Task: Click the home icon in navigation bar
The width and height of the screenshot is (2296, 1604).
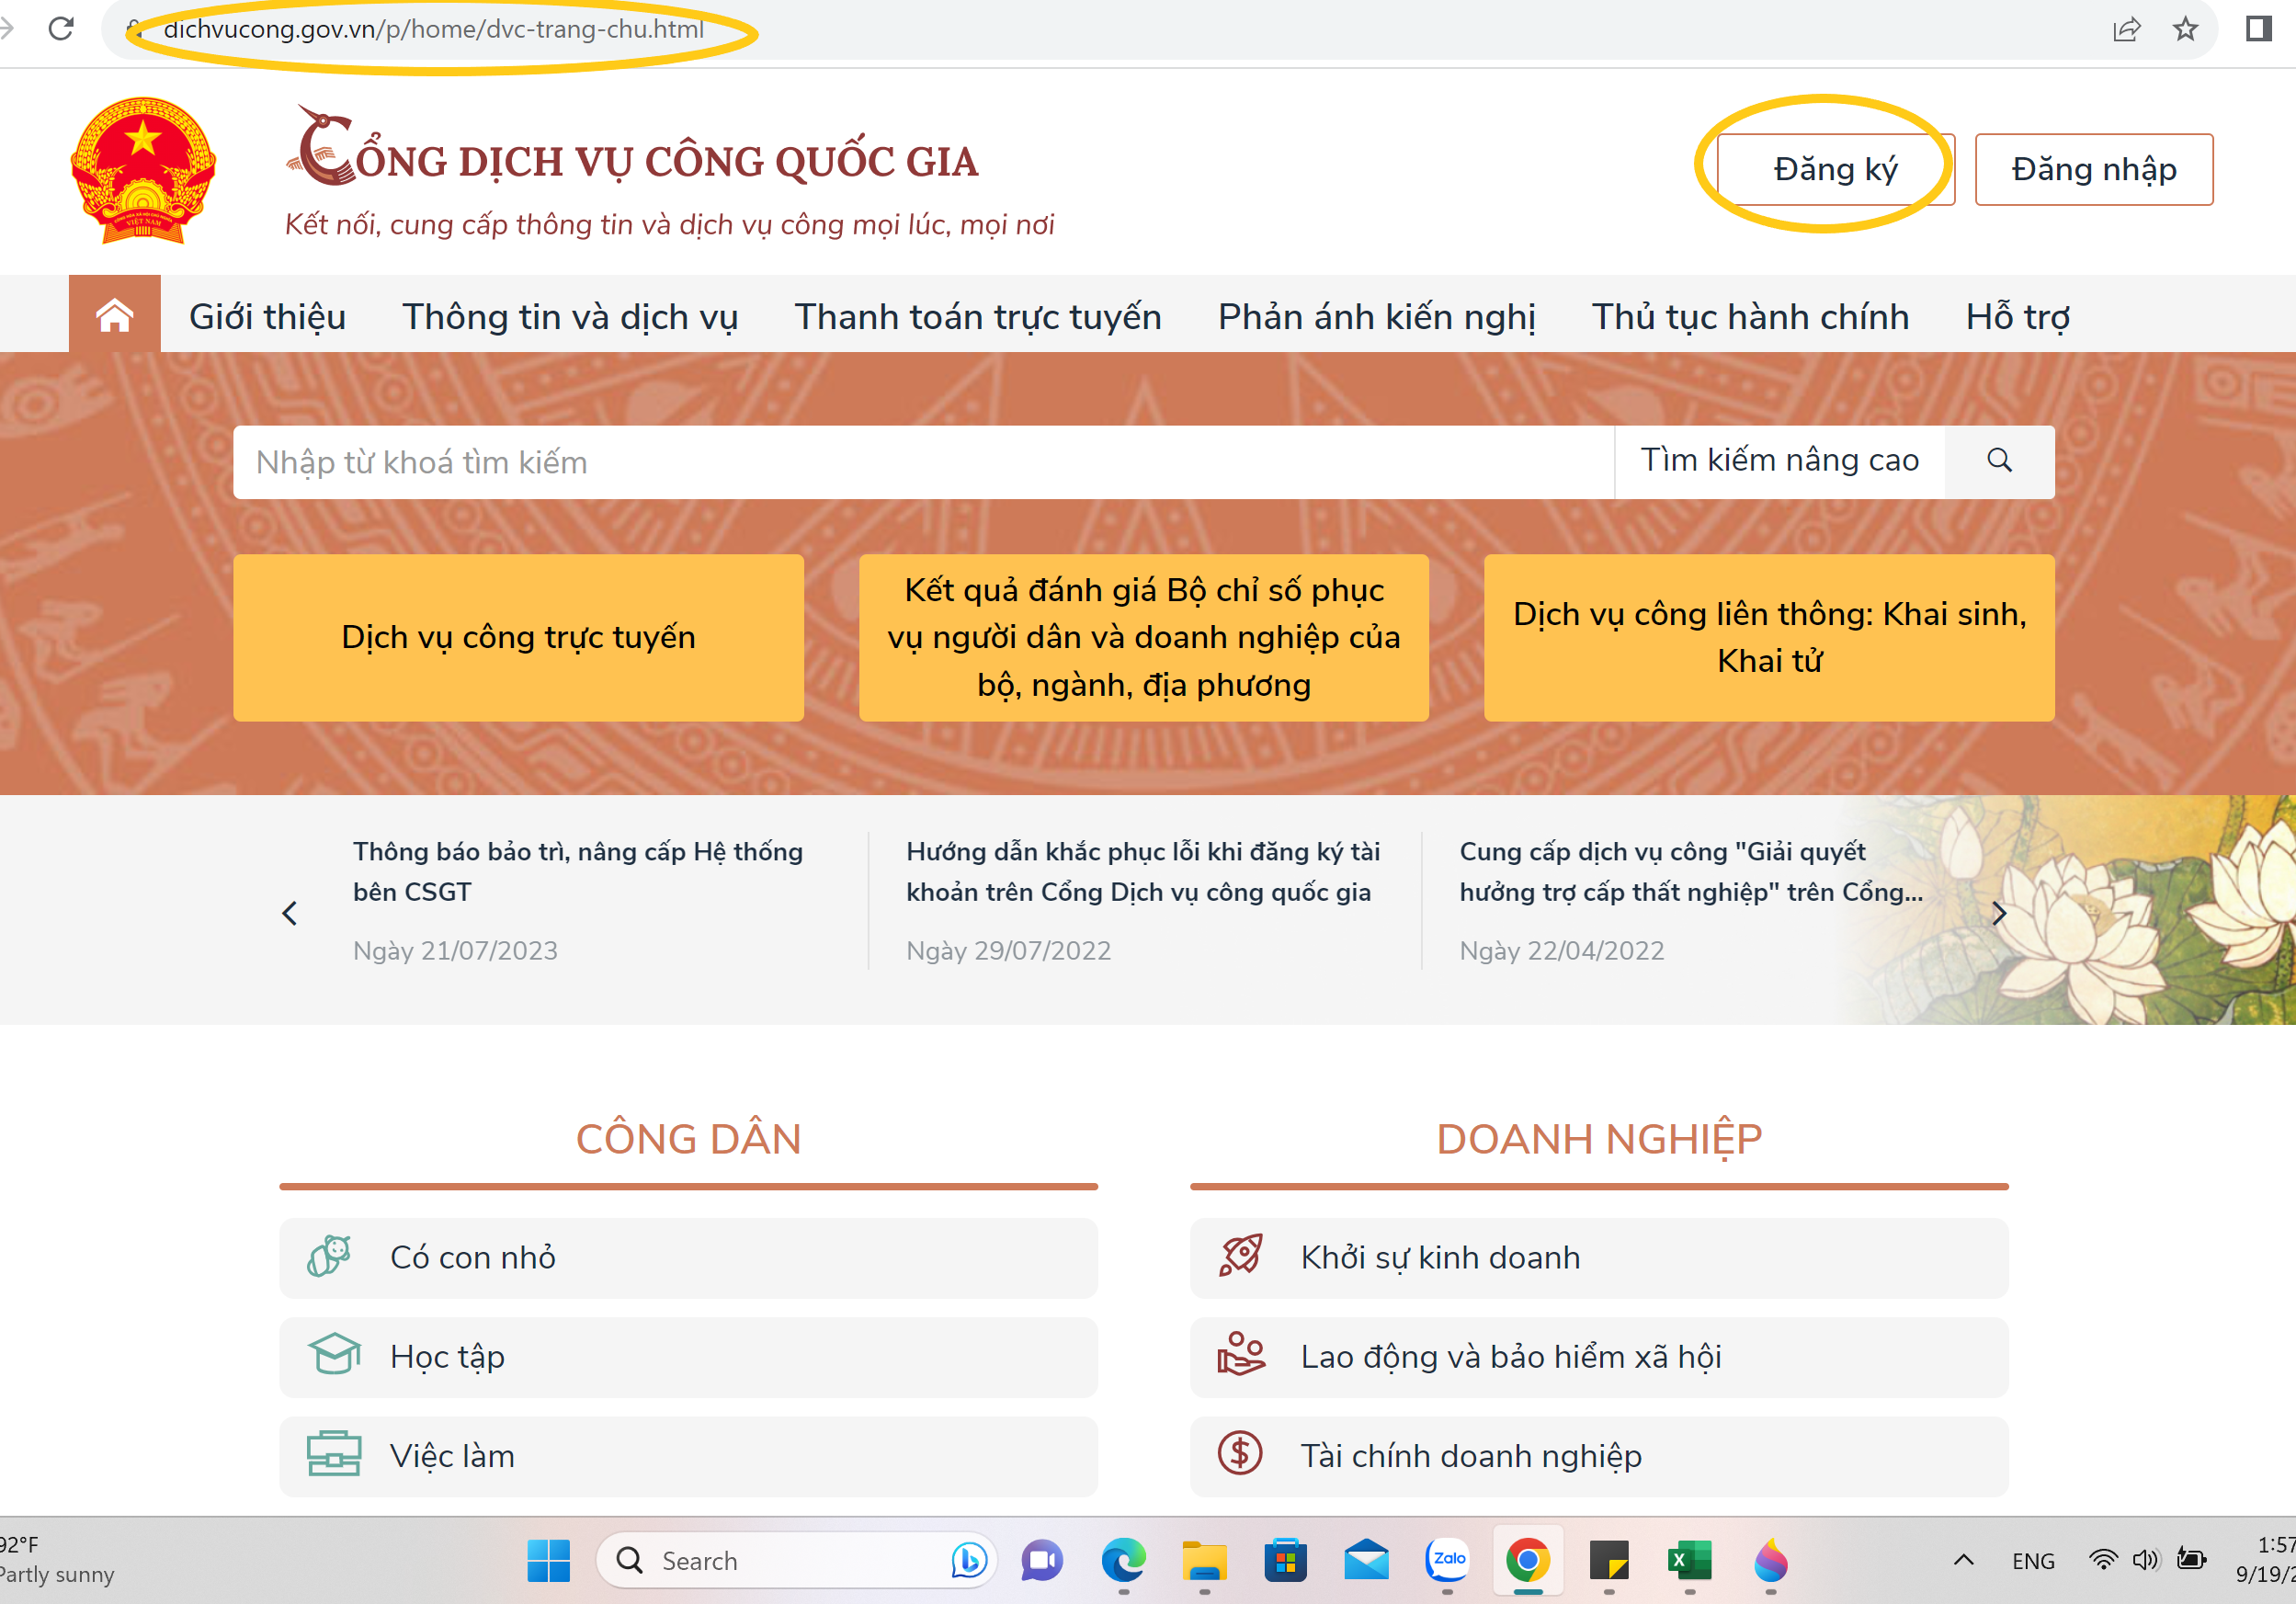Action: click(x=114, y=315)
